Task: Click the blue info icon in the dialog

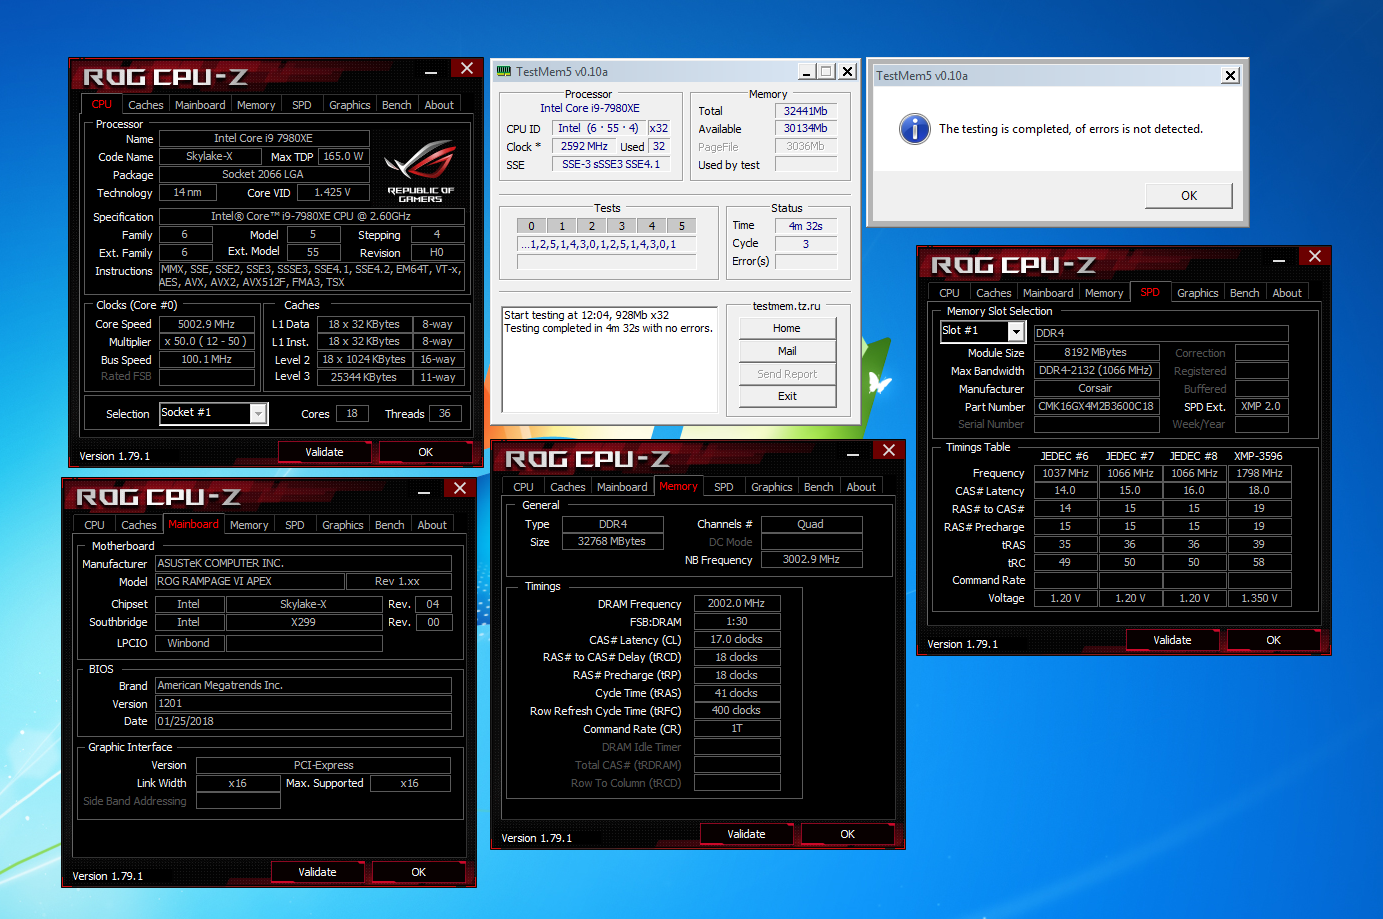Action: tap(914, 129)
